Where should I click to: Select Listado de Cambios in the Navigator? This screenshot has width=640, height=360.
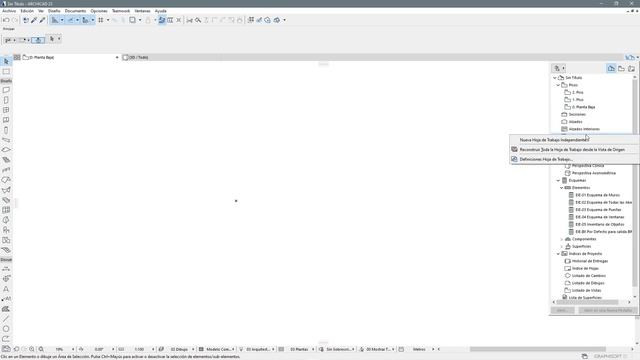tap(589, 276)
